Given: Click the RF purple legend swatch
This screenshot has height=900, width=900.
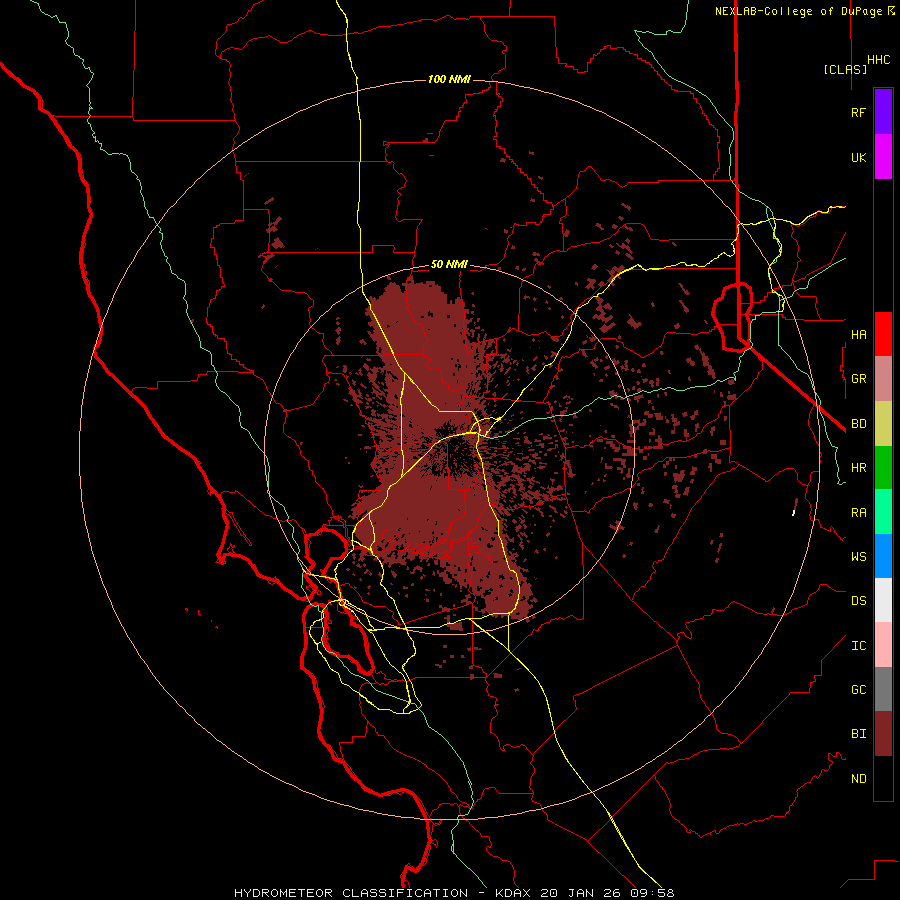Looking at the screenshot, I should 883,112.
